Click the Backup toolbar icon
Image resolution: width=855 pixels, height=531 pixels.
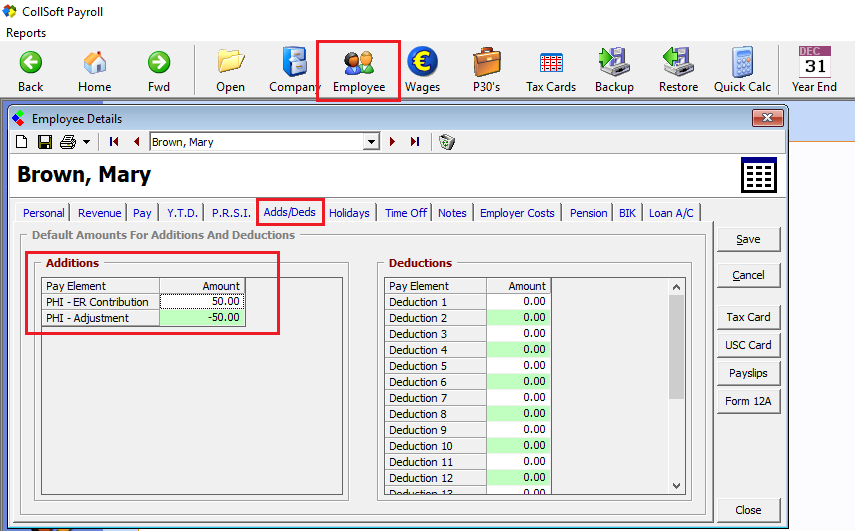click(614, 69)
